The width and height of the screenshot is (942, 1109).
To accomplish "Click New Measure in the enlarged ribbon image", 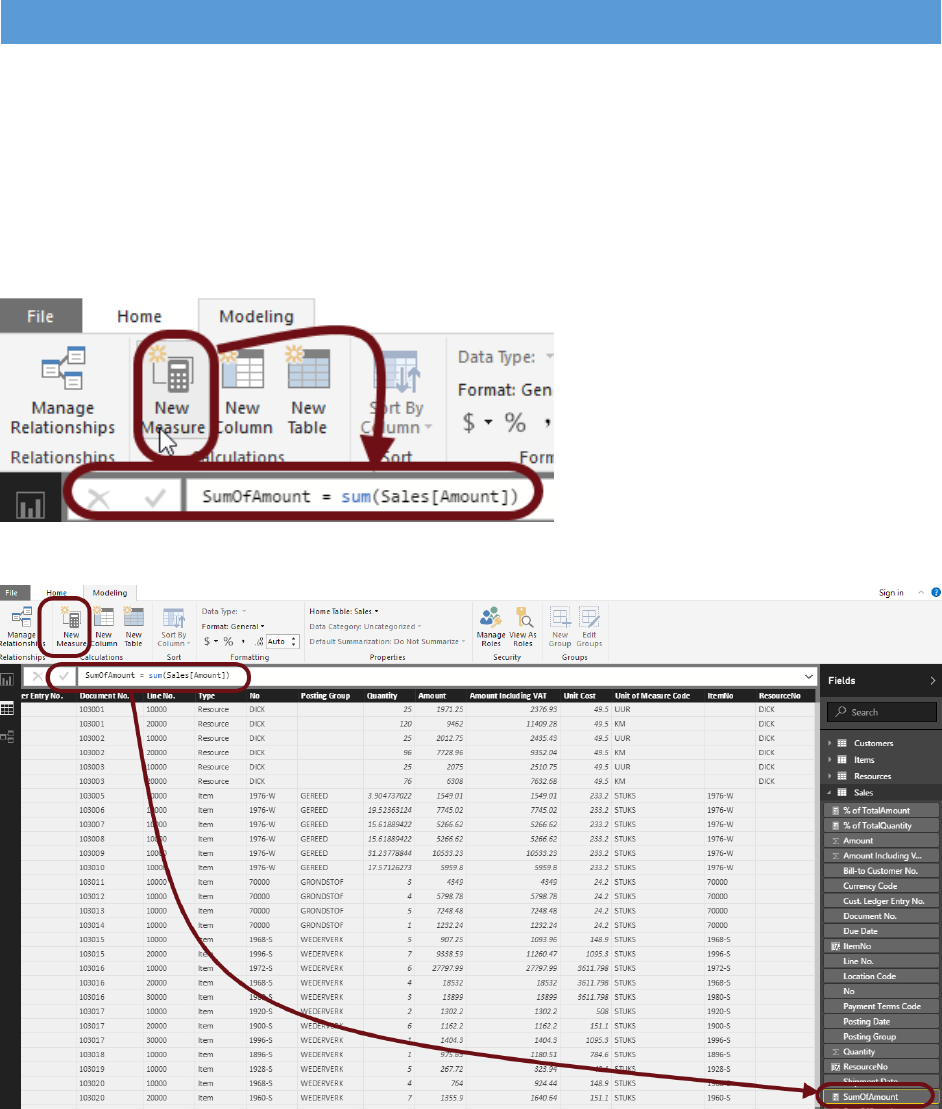I will [x=173, y=391].
